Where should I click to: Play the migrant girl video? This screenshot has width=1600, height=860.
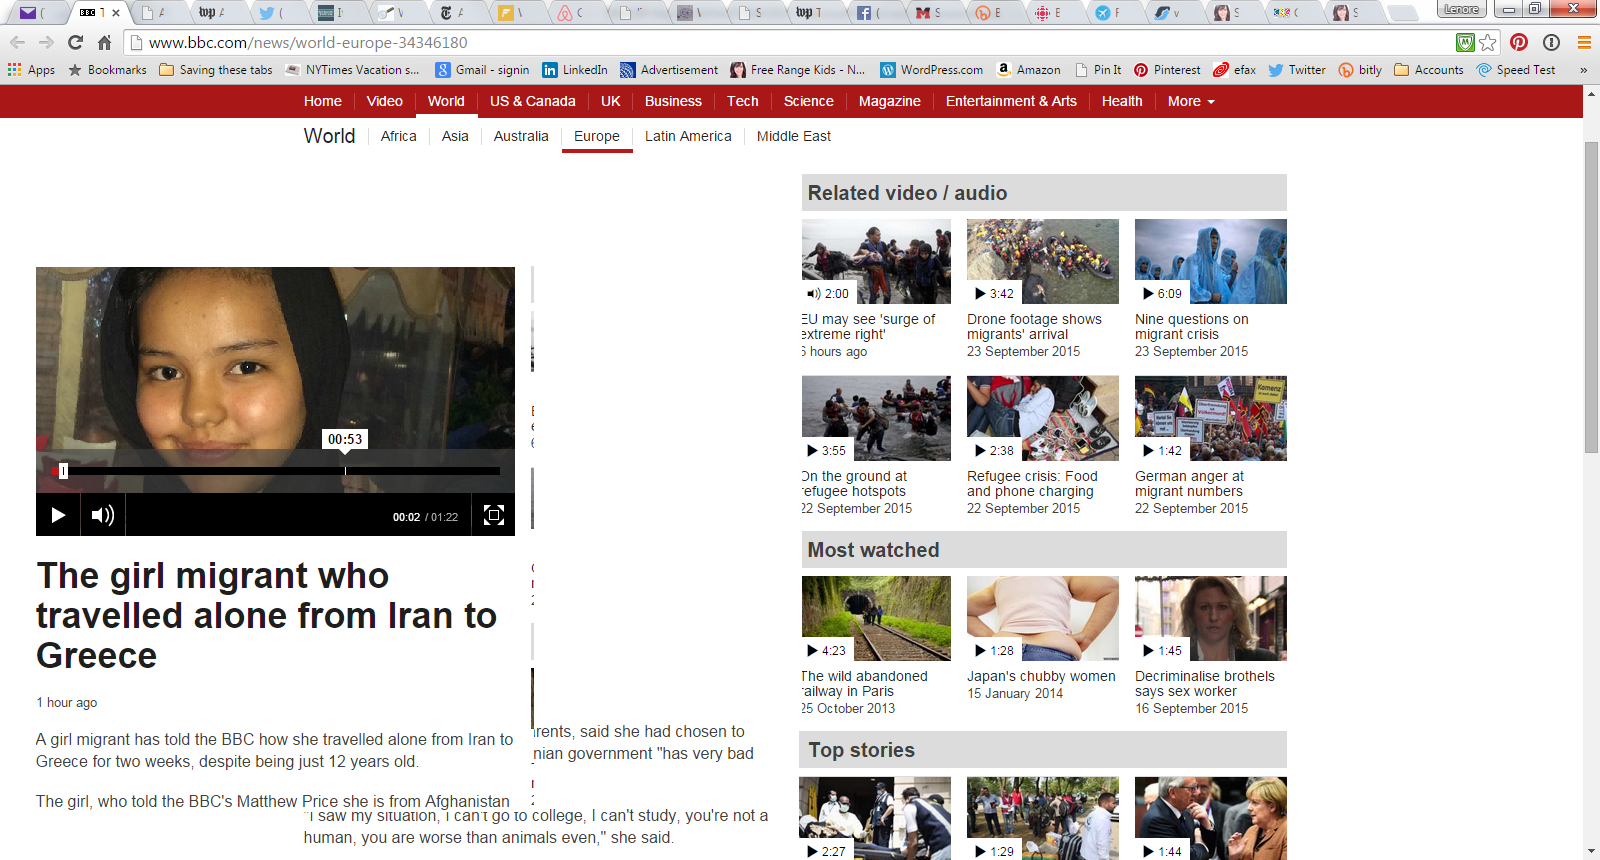tap(58, 515)
